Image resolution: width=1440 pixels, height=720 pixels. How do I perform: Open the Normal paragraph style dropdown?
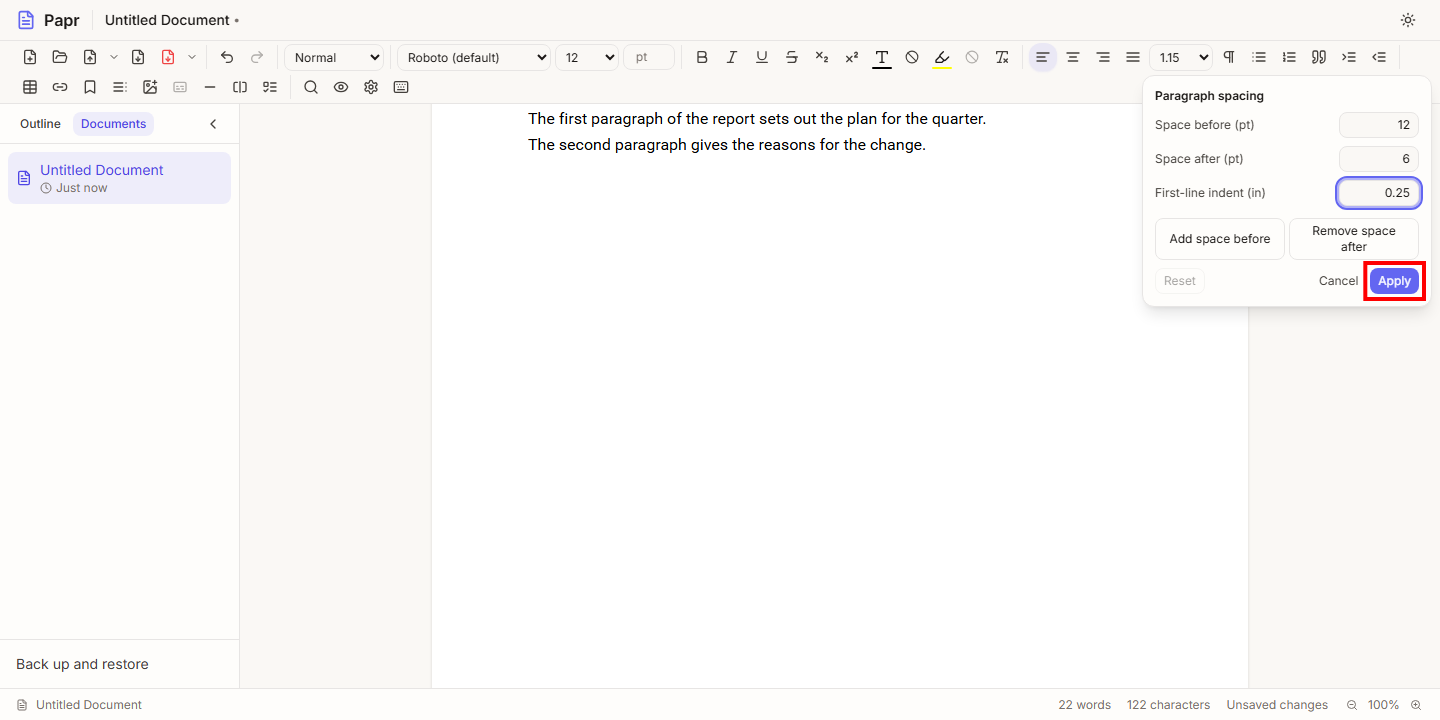pyautogui.click(x=334, y=57)
